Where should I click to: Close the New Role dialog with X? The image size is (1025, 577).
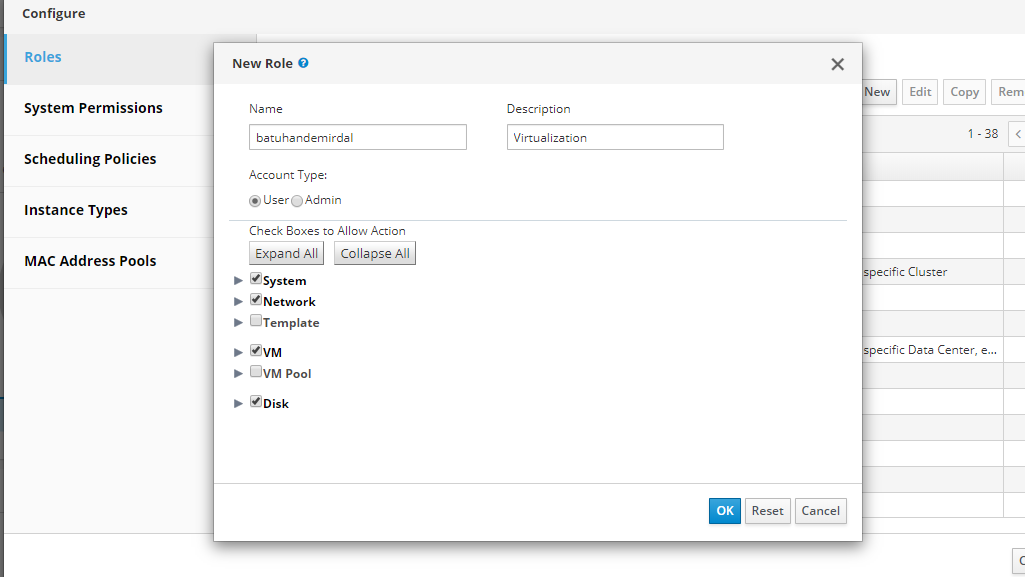[x=837, y=64]
